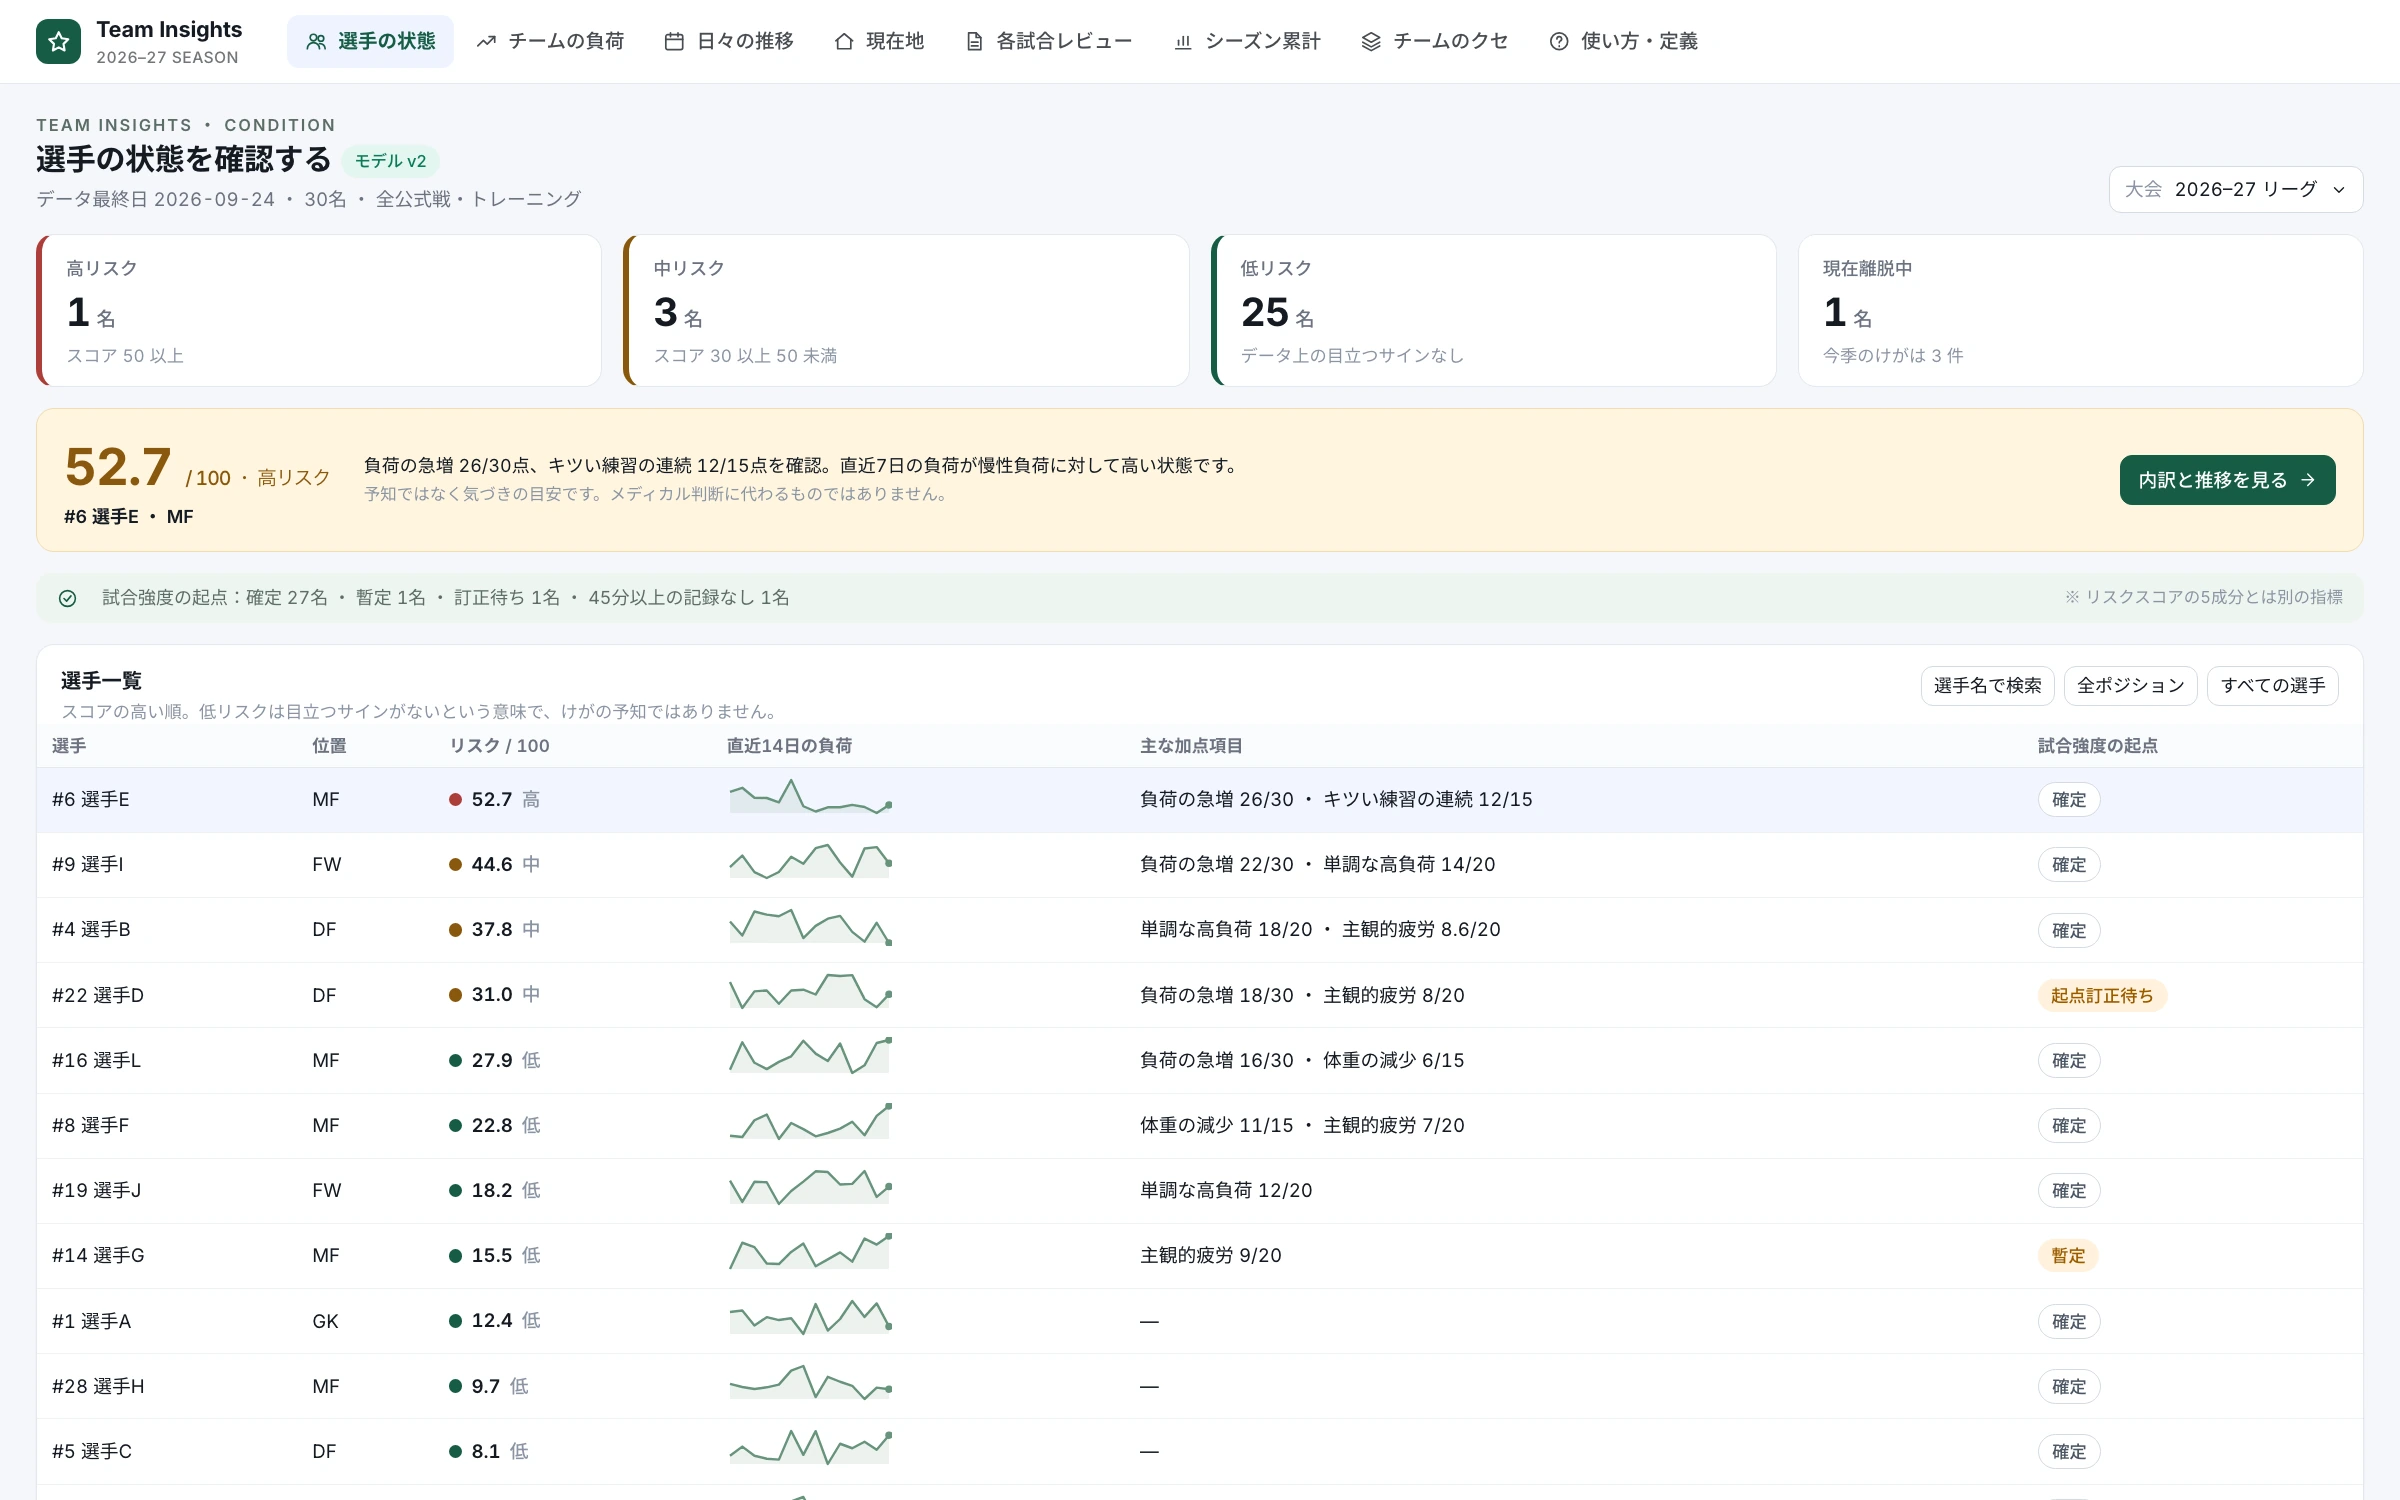Click the 選手名で検索 search field
The width and height of the screenshot is (2400, 1500).
pos(1988,685)
